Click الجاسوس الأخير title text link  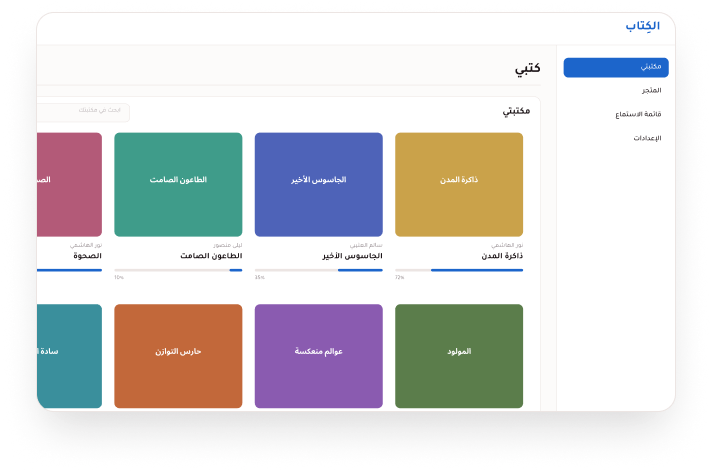352,256
